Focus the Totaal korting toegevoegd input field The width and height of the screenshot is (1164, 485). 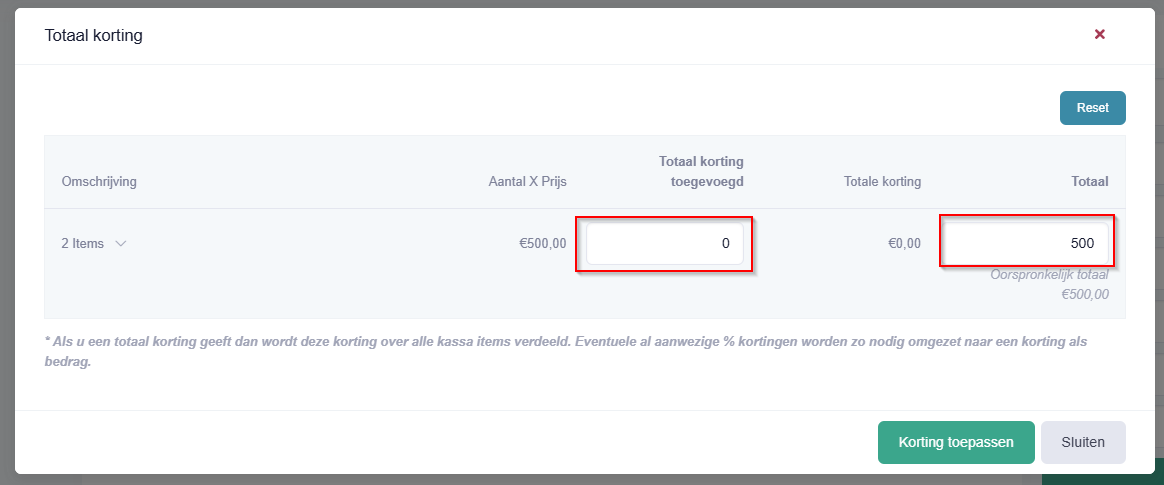click(x=664, y=244)
